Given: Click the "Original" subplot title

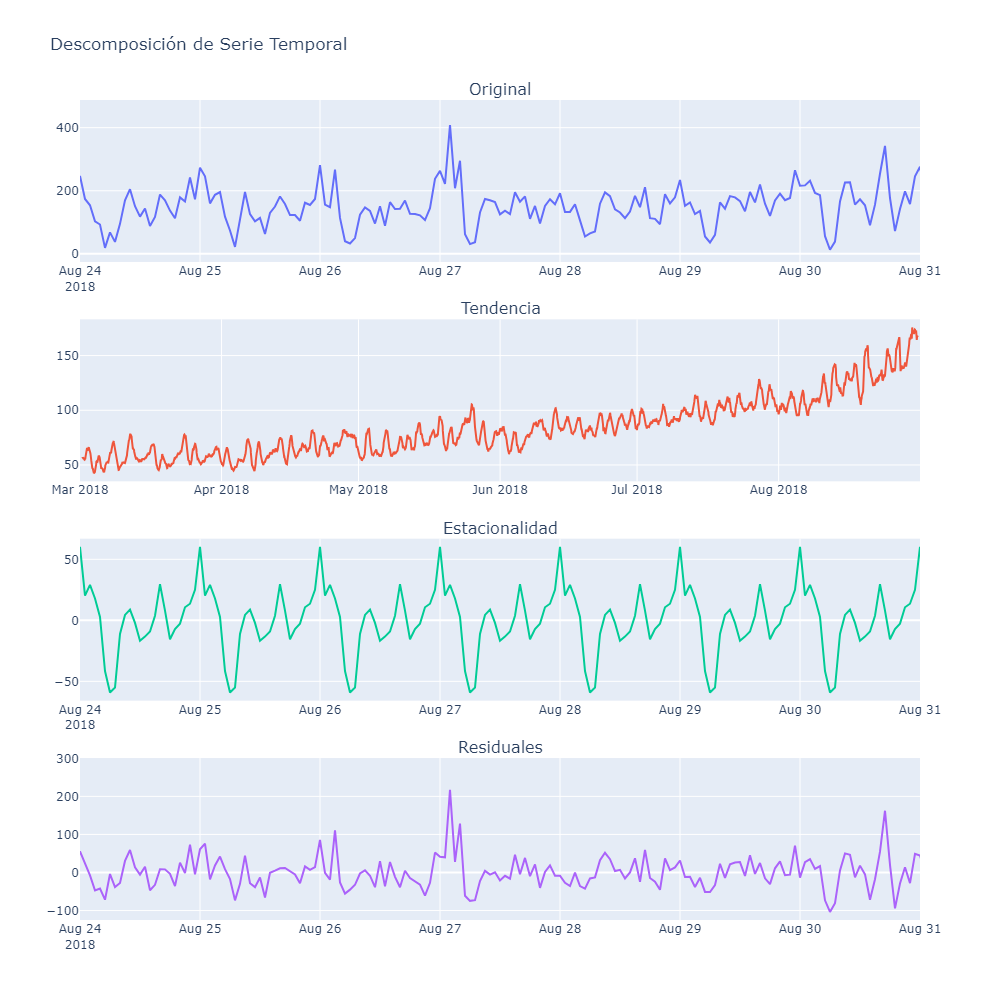Looking at the screenshot, I should point(500,90).
